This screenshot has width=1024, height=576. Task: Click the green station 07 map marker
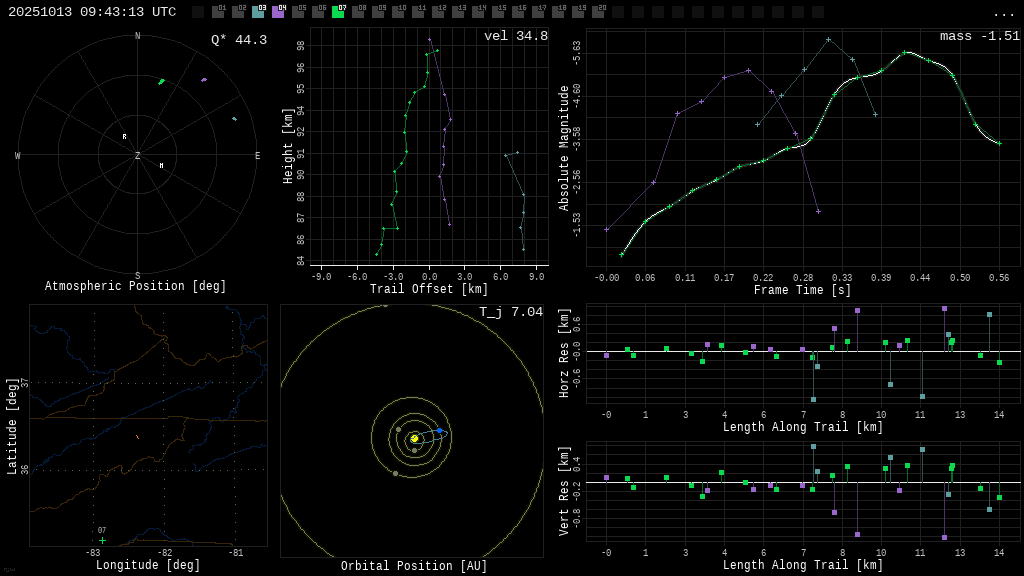point(102,540)
